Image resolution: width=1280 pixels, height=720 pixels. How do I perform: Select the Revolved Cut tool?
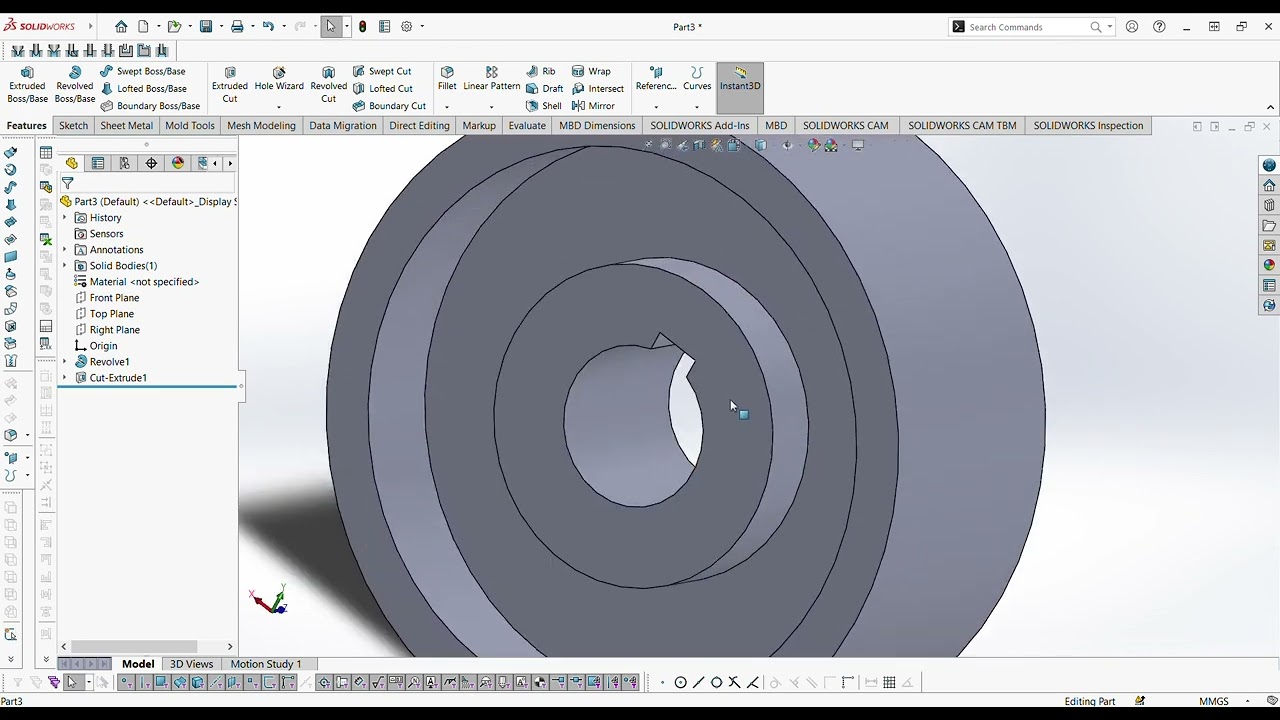coord(328,86)
